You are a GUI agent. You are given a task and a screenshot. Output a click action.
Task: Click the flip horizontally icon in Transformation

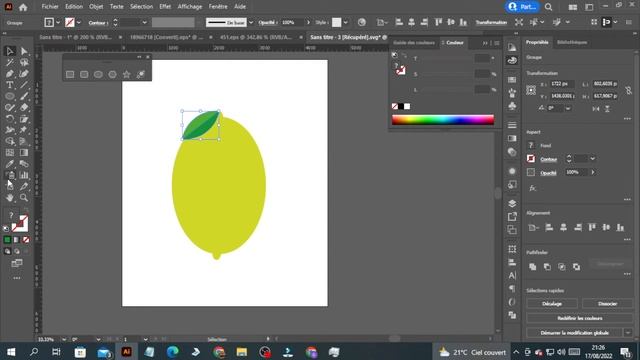(x=596, y=109)
